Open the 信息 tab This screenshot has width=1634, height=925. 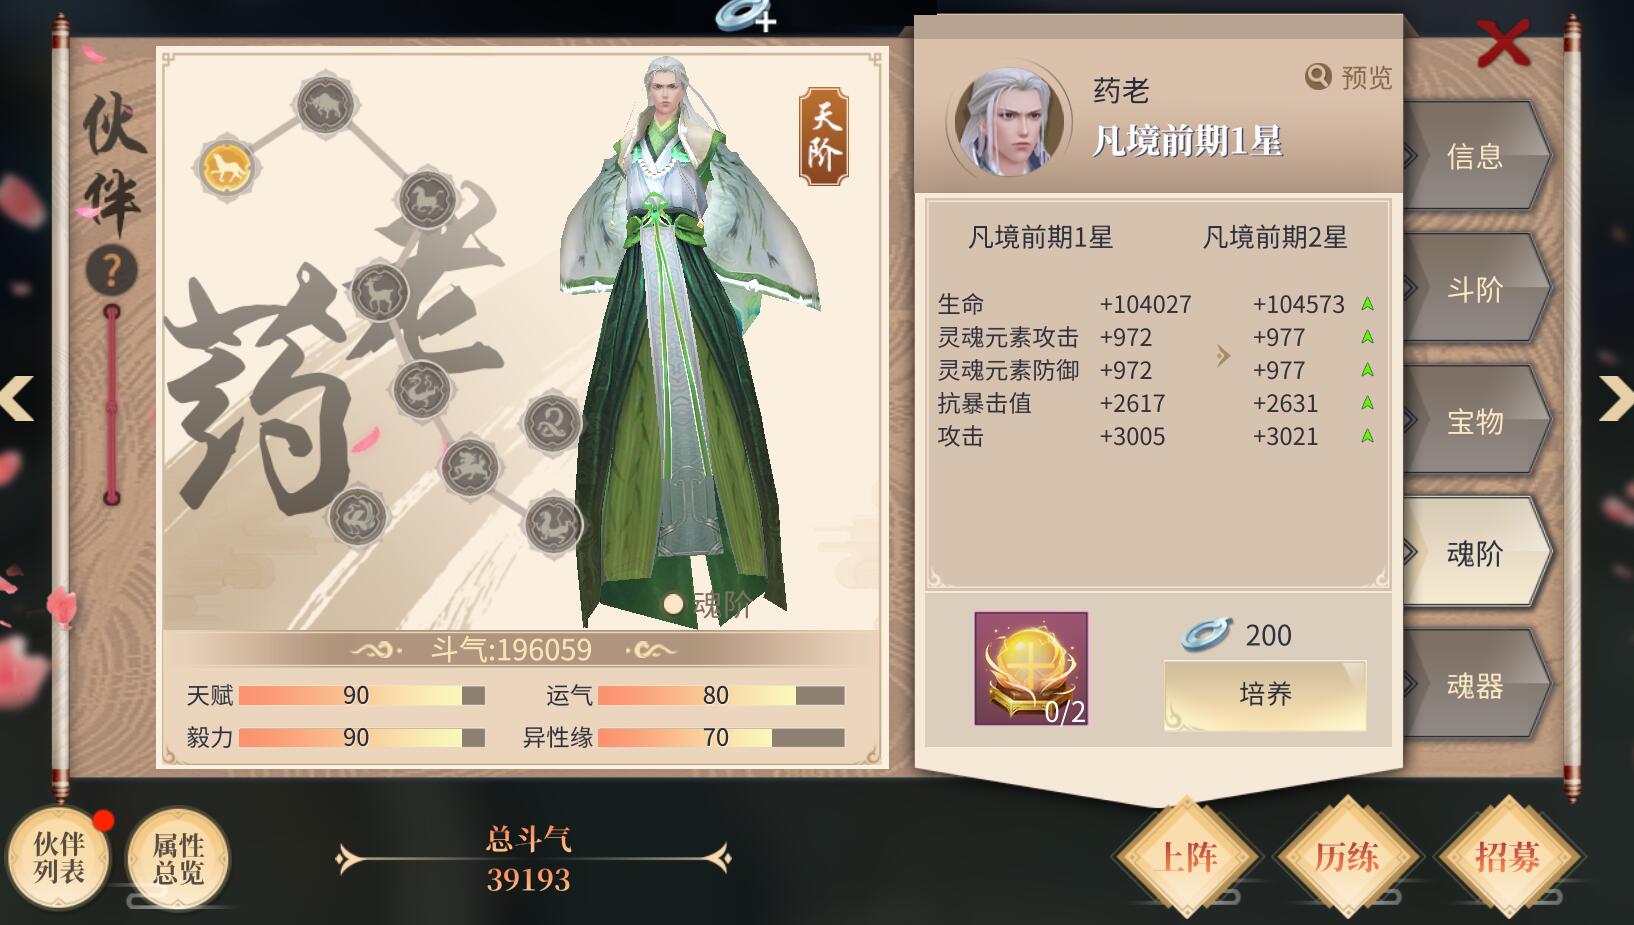point(1475,156)
